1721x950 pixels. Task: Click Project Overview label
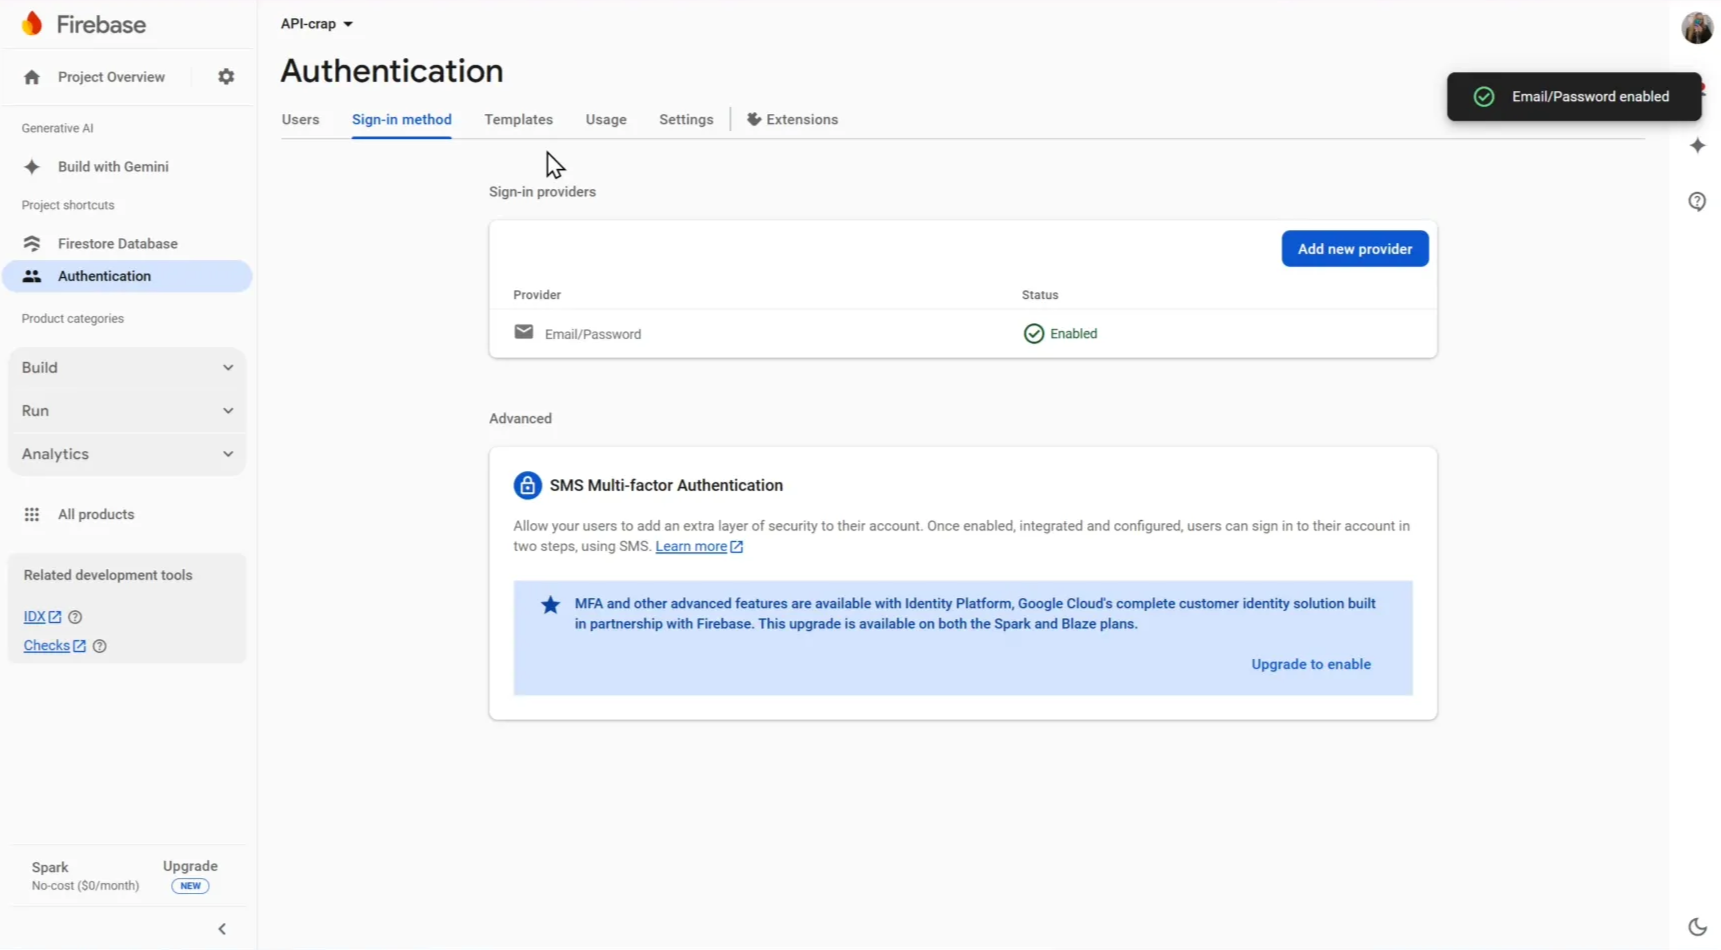(111, 77)
